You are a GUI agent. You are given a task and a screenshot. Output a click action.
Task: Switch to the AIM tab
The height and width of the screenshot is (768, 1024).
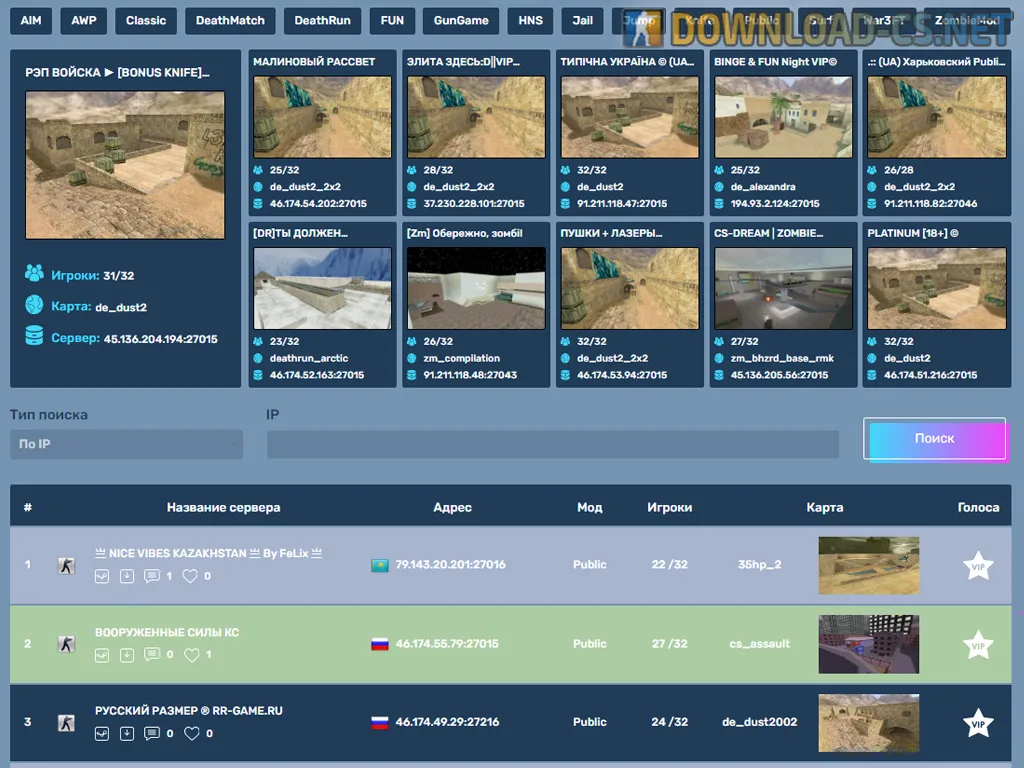pos(31,21)
